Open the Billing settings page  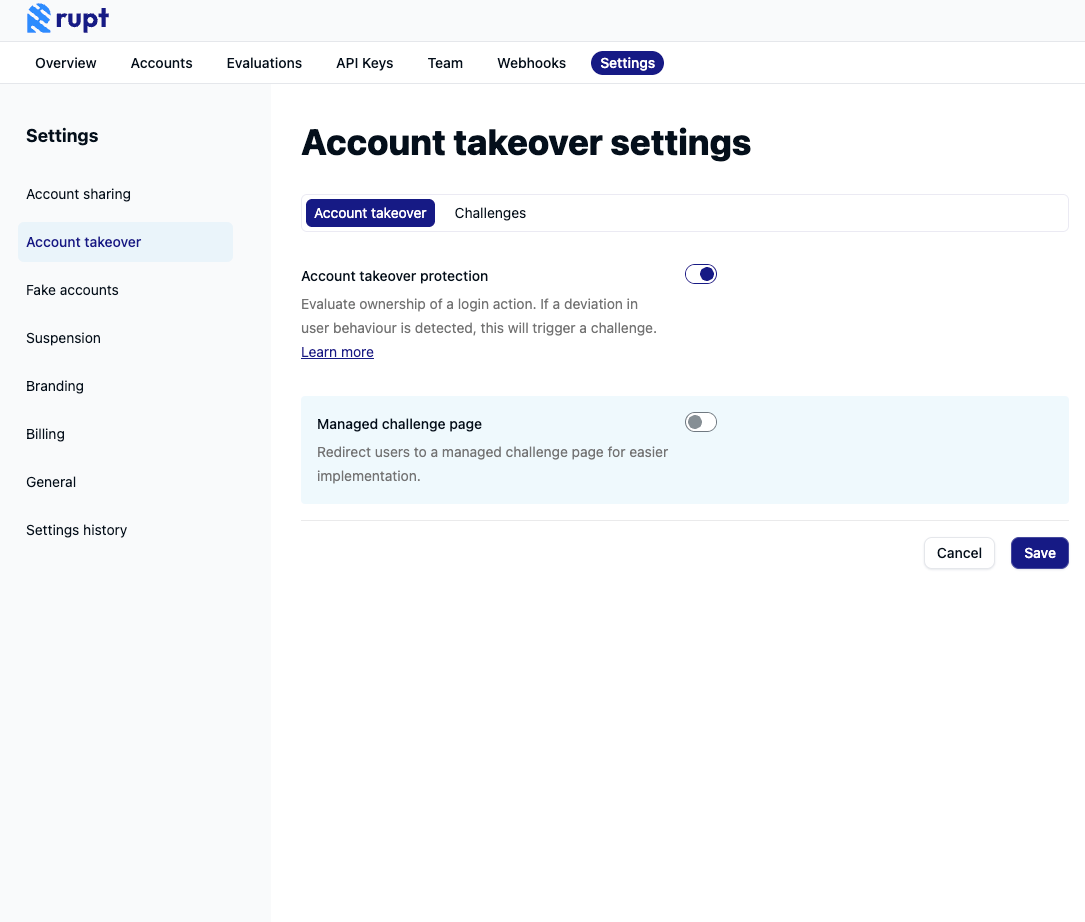point(45,434)
